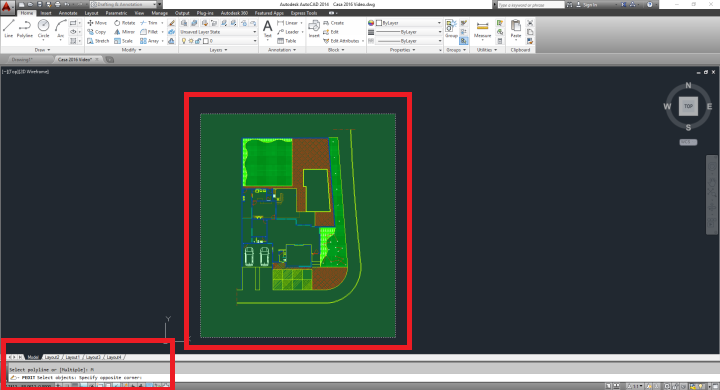Activate the Fillet command

point(149,32)
